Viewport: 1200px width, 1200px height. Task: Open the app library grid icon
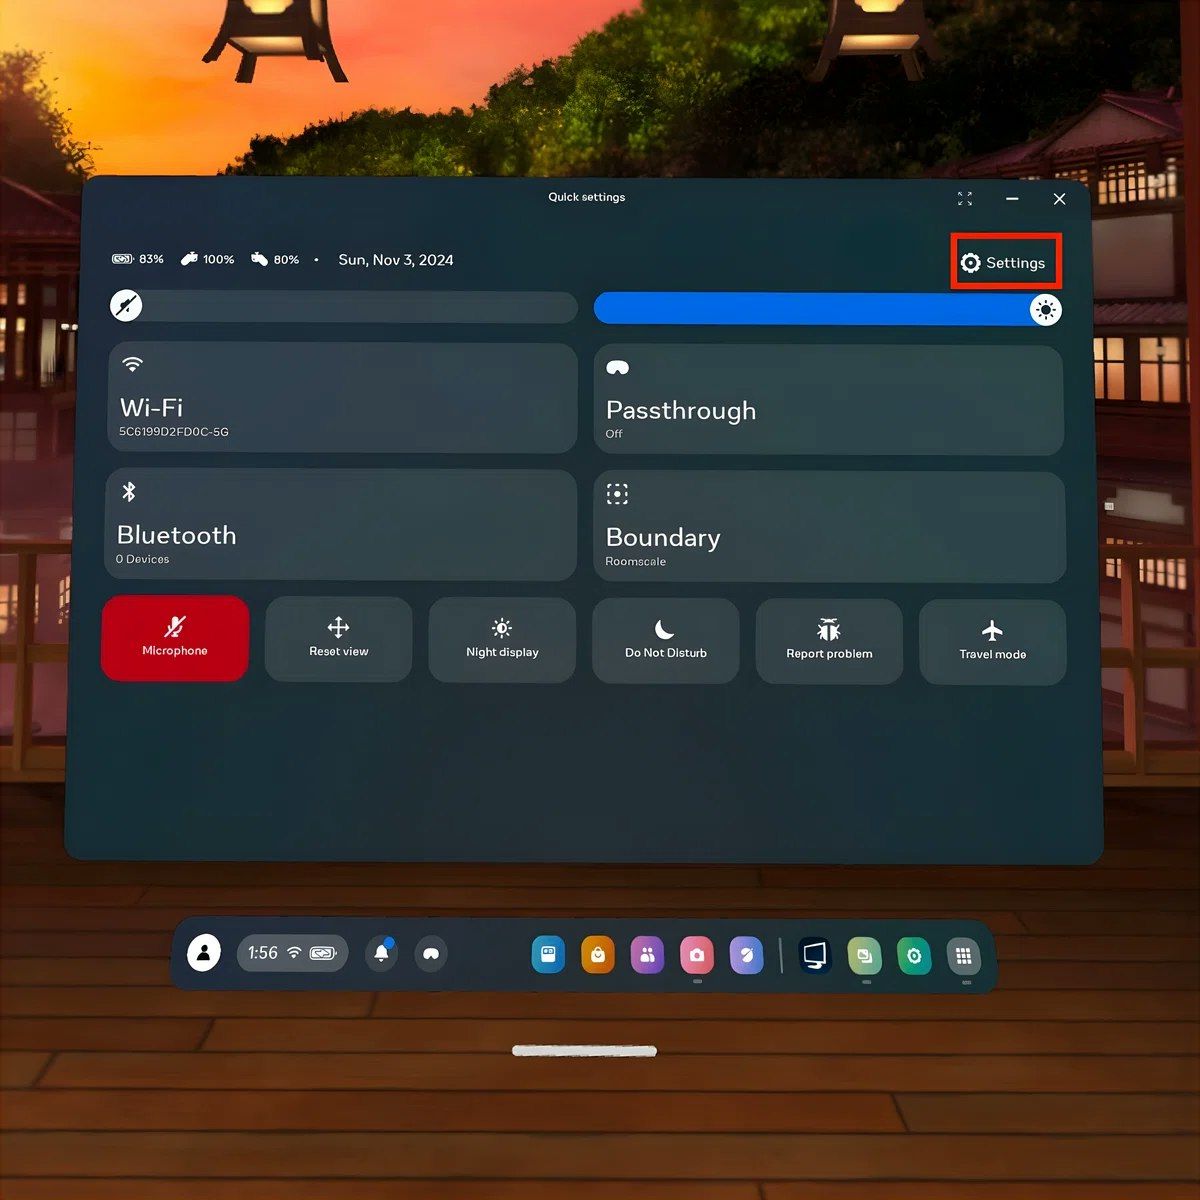click(x=964, y=955)
